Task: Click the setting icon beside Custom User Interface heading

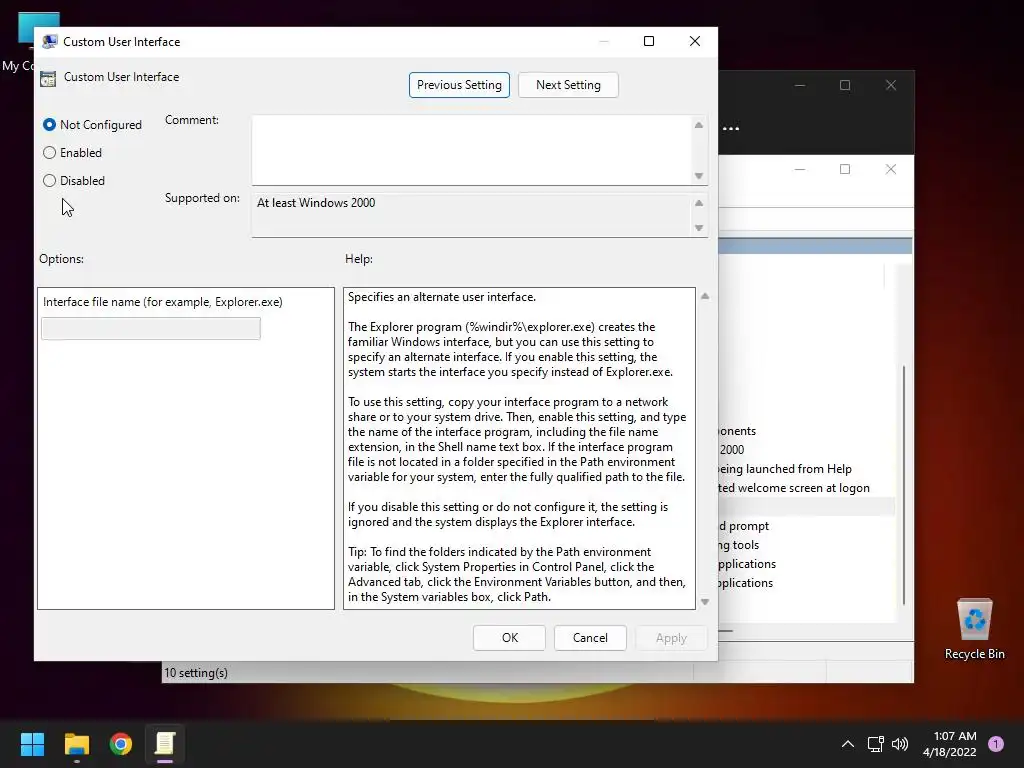Action: tap(48, 79)
